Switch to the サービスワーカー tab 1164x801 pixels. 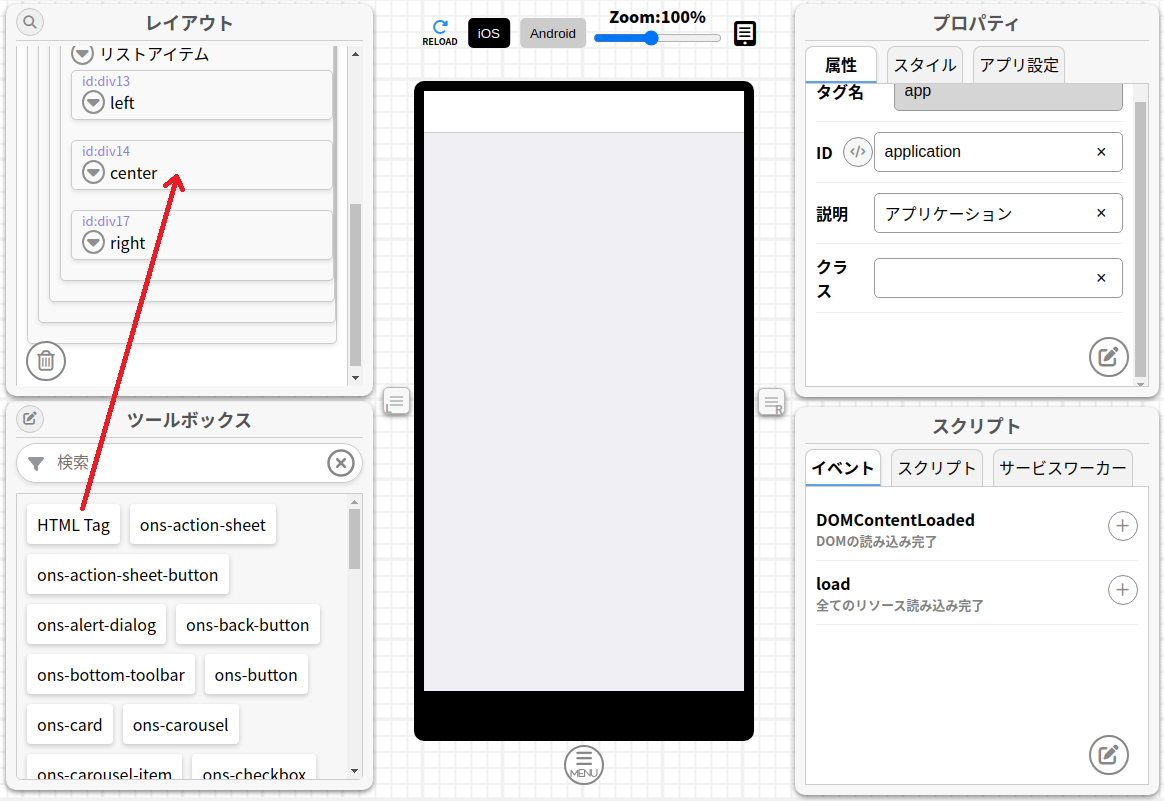pyautogui.click(x=1062, y=468)
